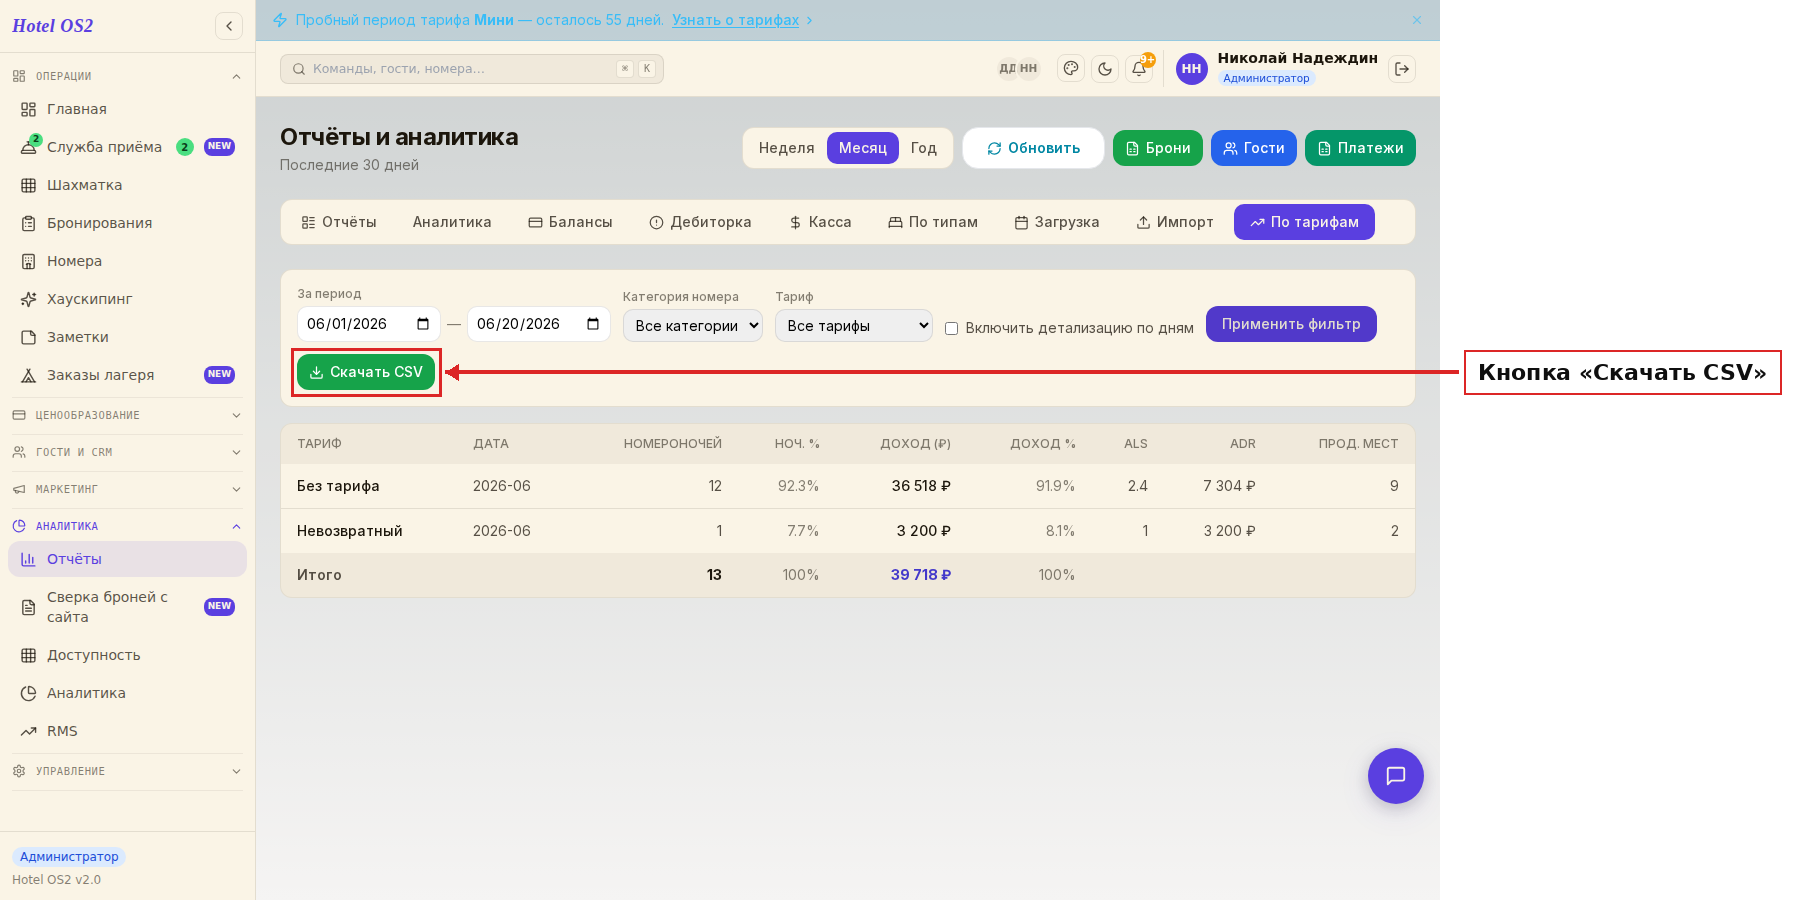Expand the Управление section
The height and width of the screenshot is (900, 1805).
pyautogui.click(x=127, y=771)
